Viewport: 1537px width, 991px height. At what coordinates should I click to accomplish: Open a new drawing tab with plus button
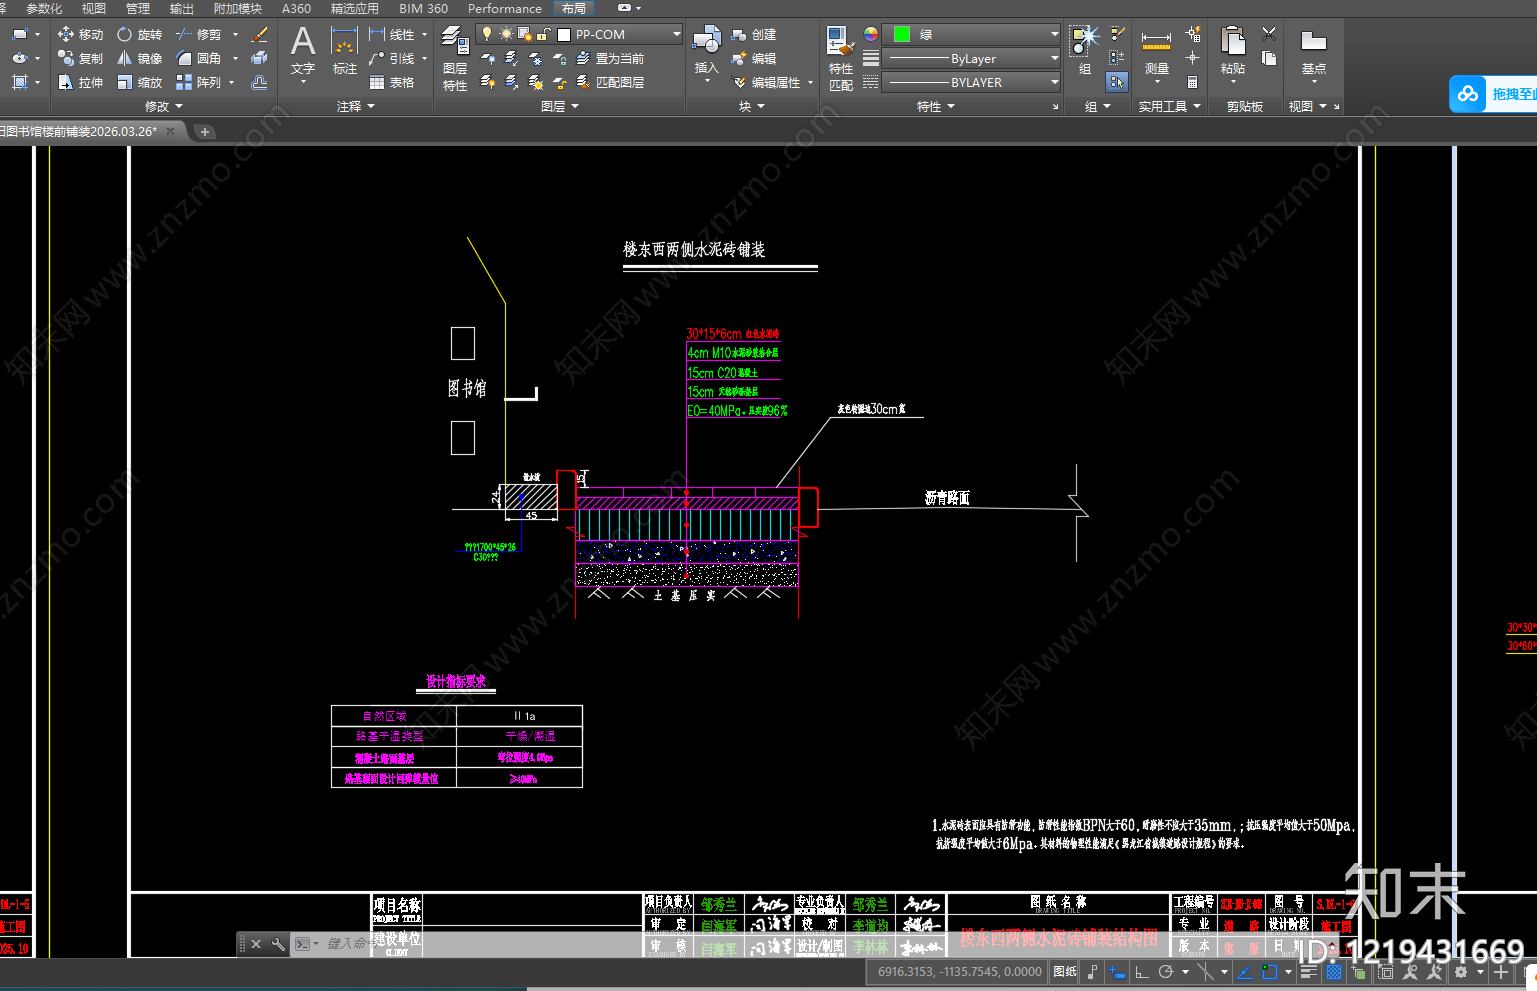[x=204, y=131]
